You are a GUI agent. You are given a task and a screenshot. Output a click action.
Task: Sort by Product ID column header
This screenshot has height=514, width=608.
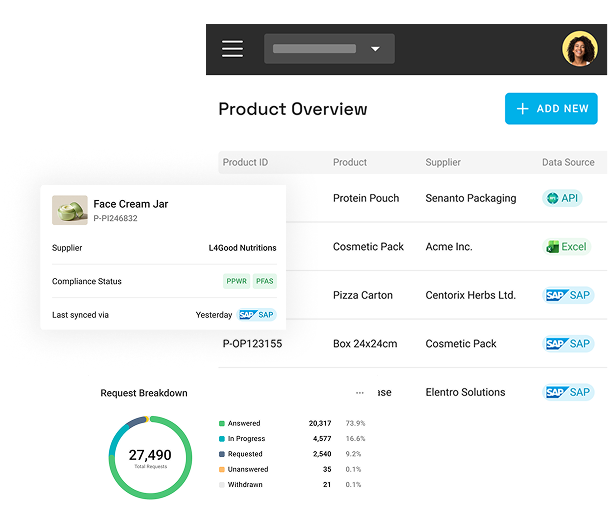(245, 162)
